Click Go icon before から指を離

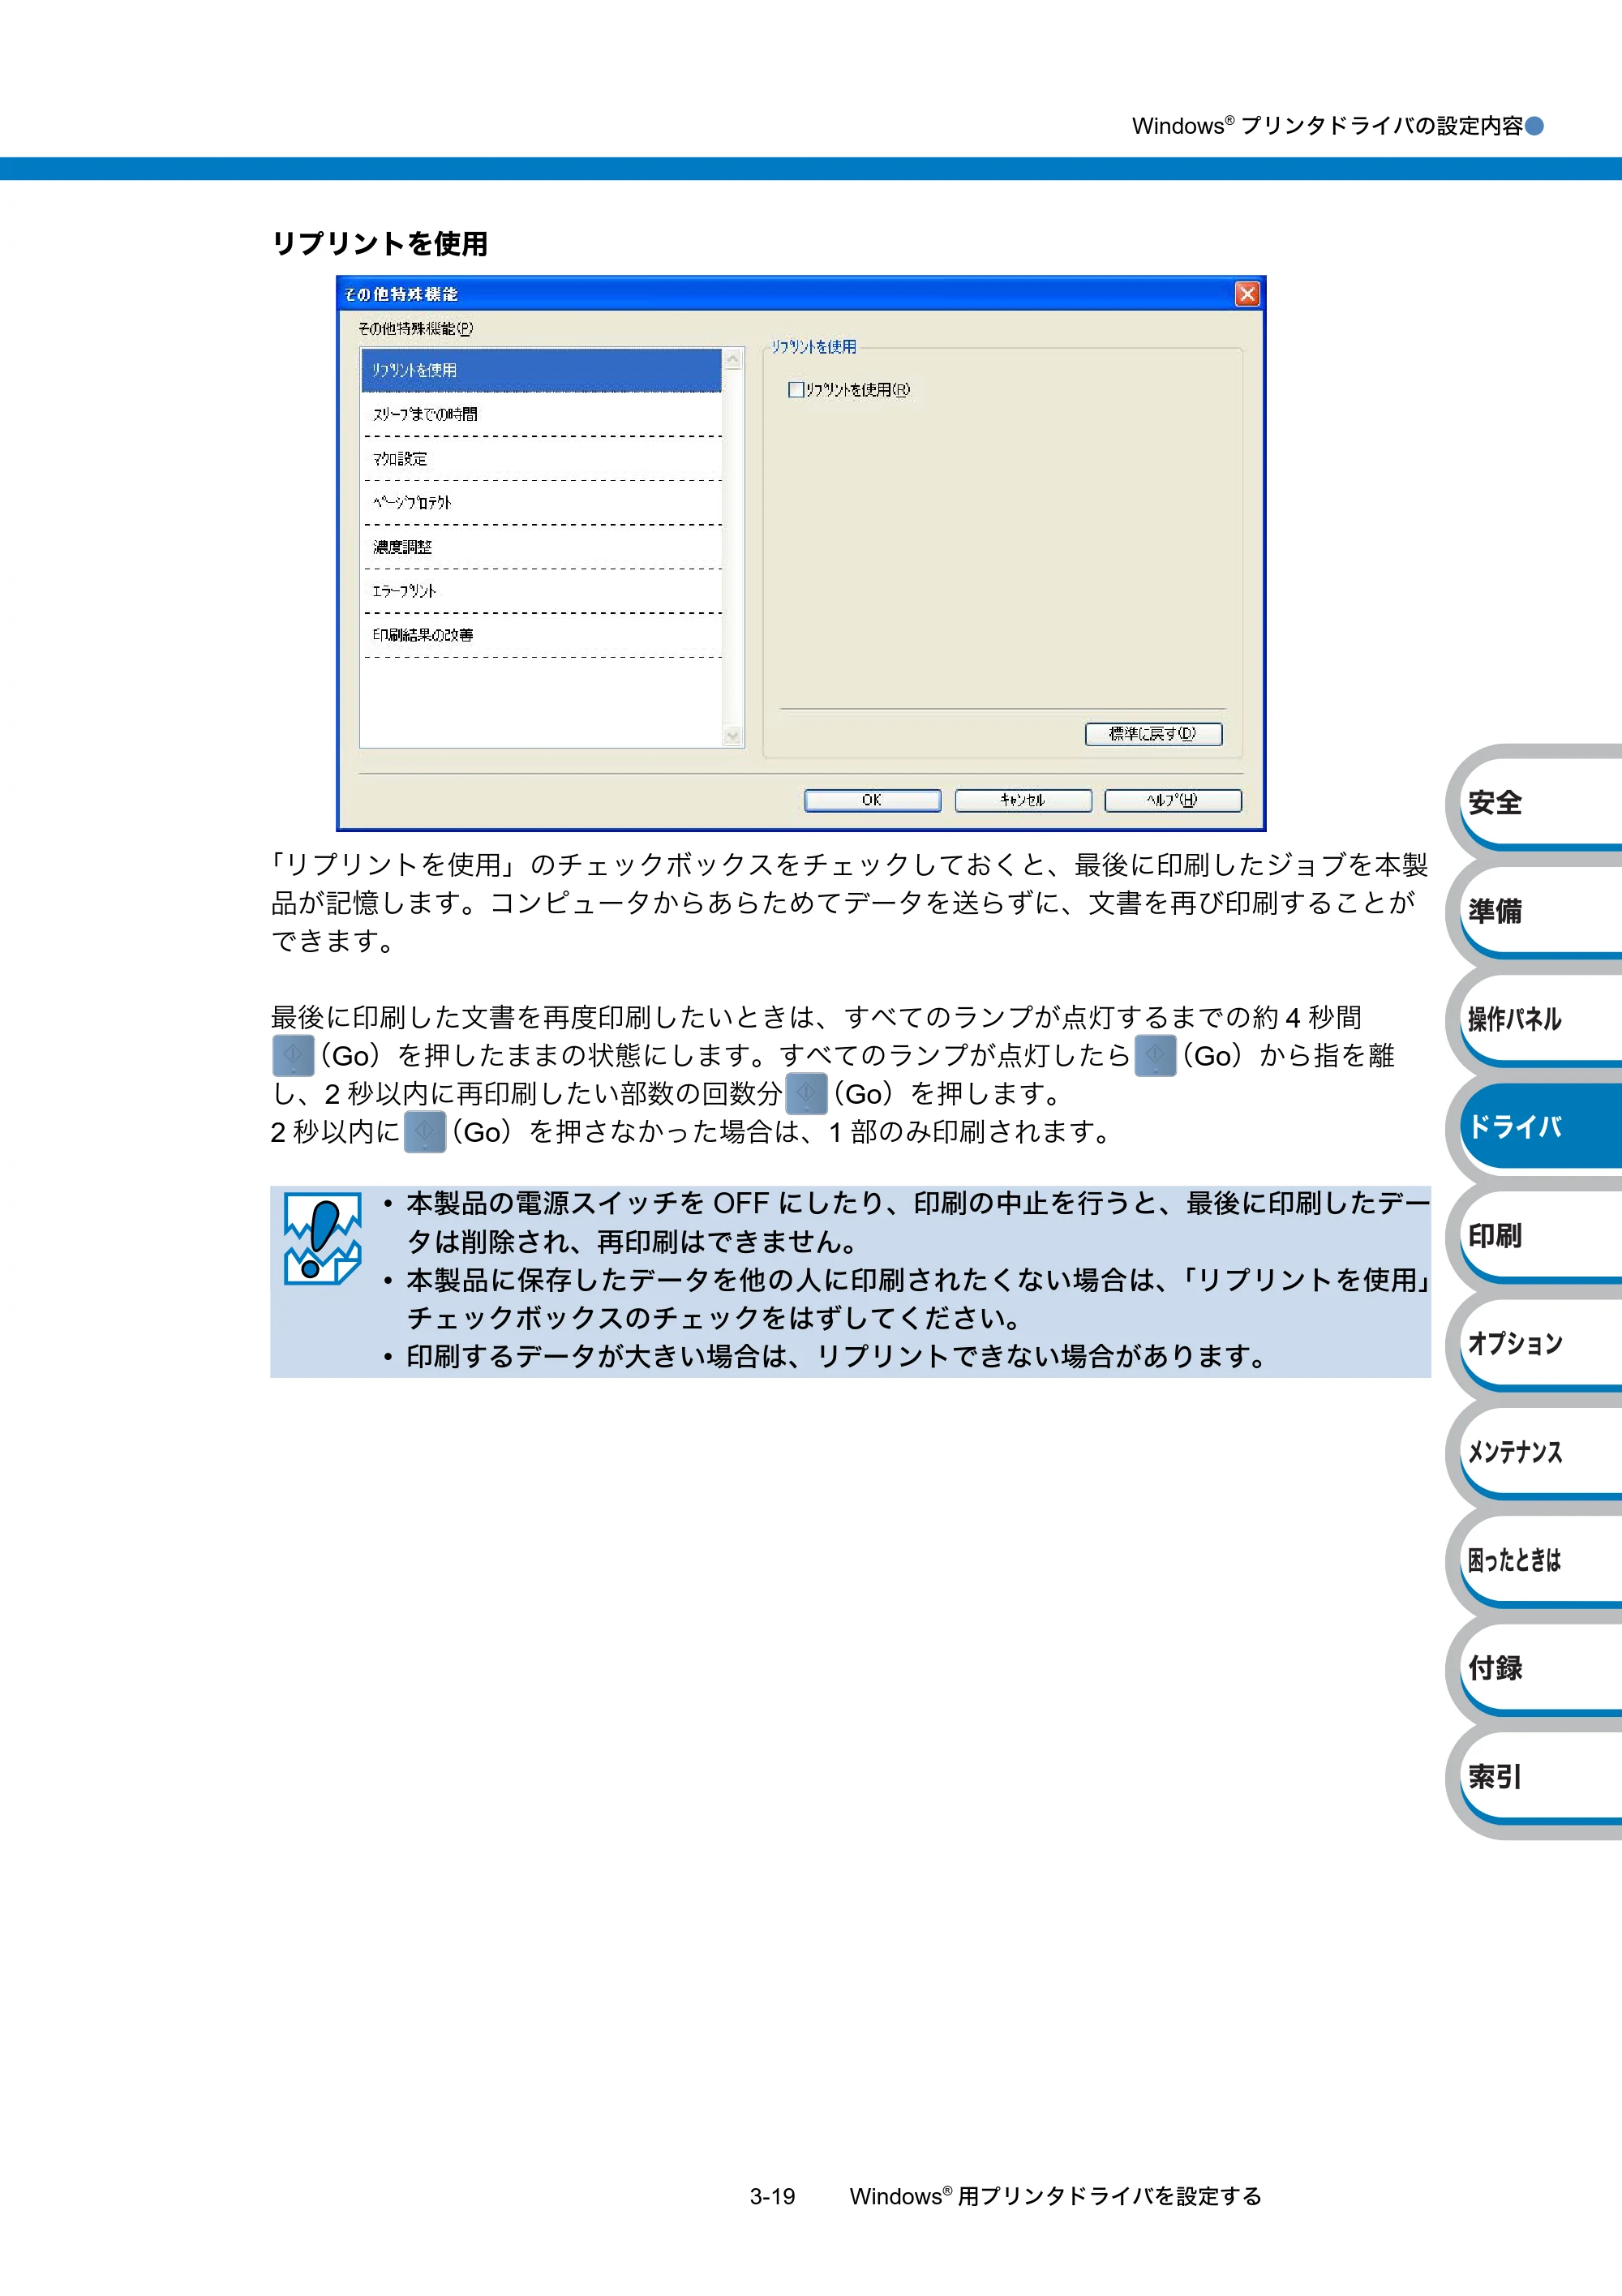click(x=1155, y=1055)
